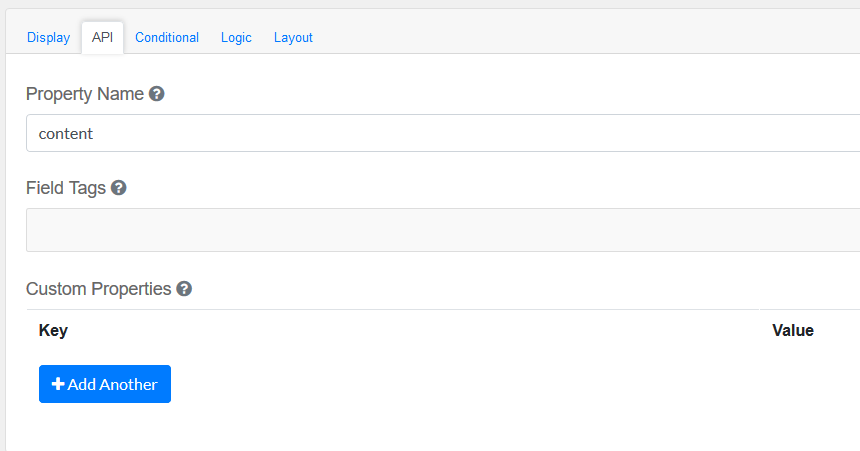Click the Field Tags label text
The width and height of the screenshot is (860, 451).
coord(66,188)
